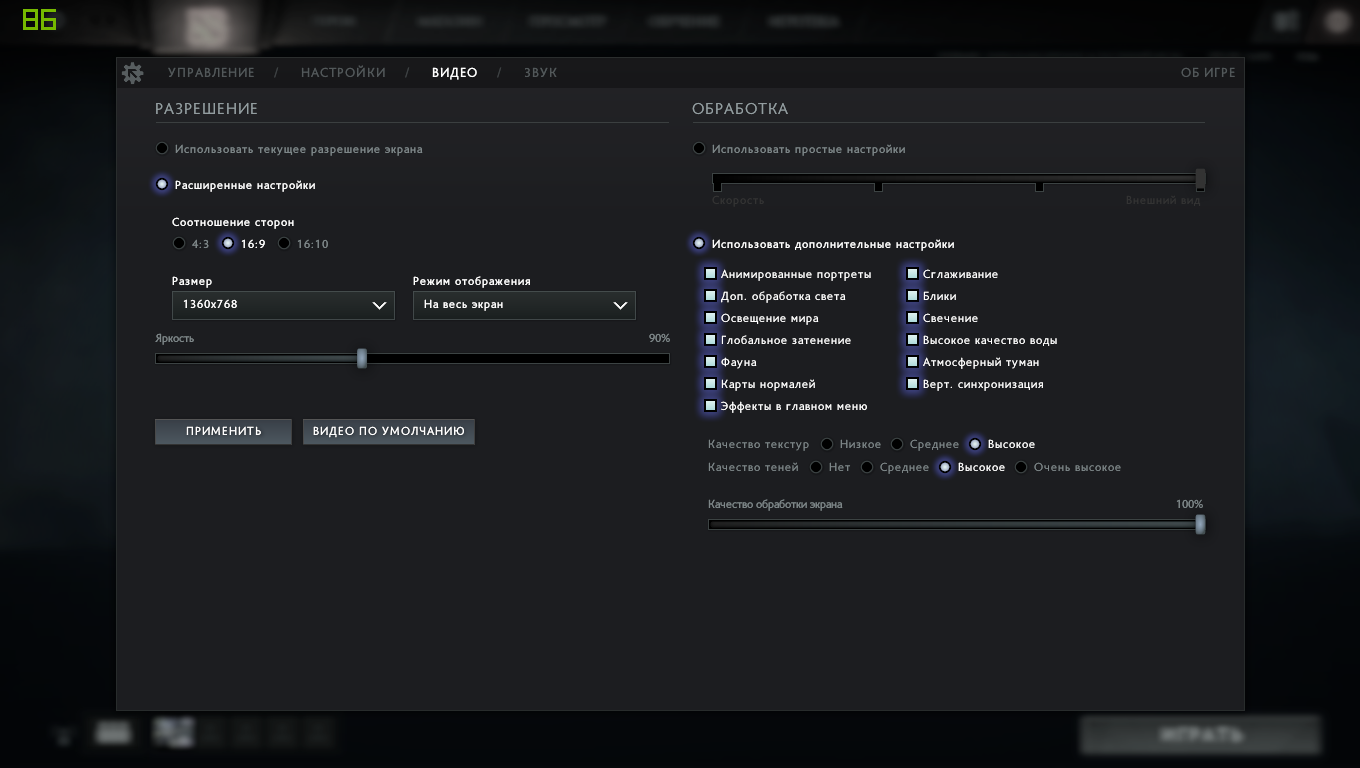Open the Режим отображения dropdown

click(524, 305)
